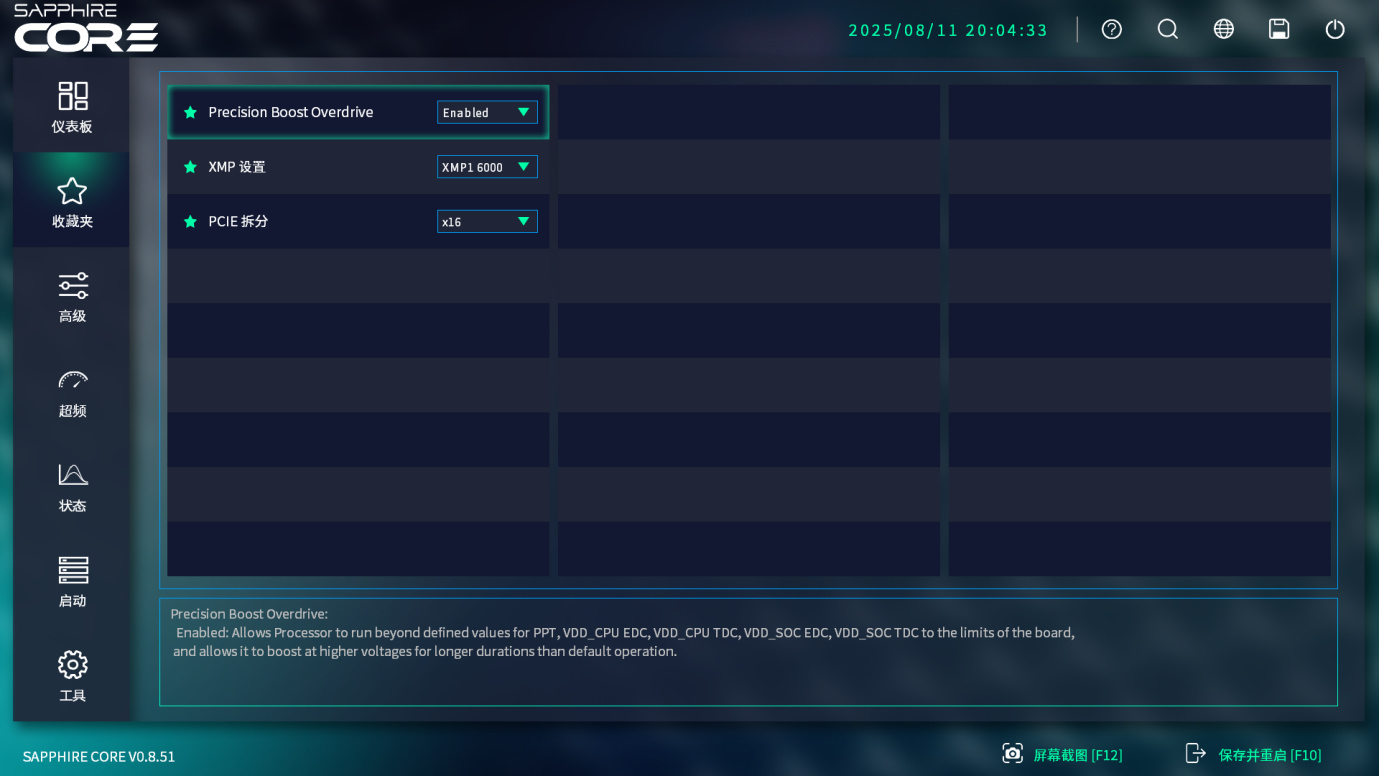The width and height of the screenshot is (1379, 776).
Task: Click the save floppy disk icon
Action: (x=1279, y=29)
